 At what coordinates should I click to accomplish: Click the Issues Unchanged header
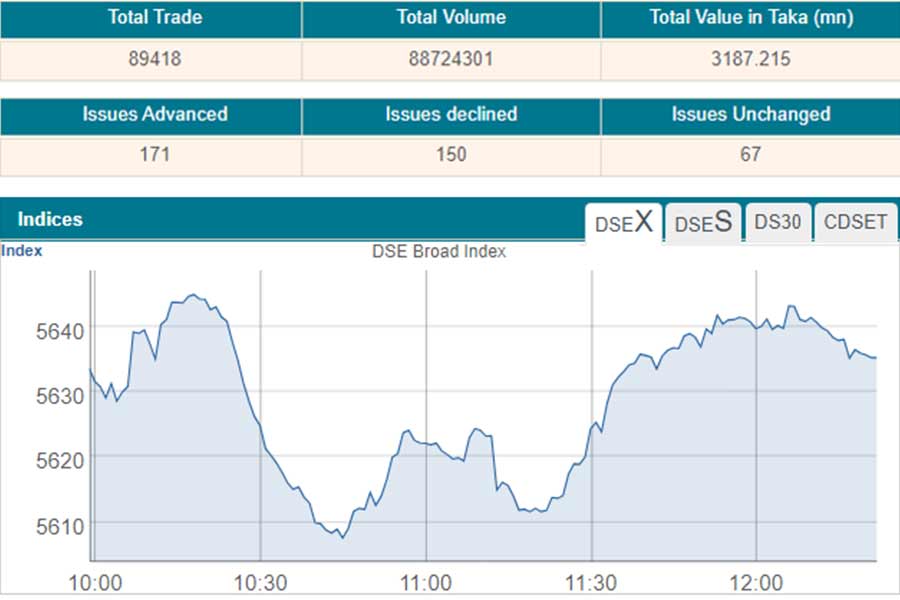click(750, 114)
